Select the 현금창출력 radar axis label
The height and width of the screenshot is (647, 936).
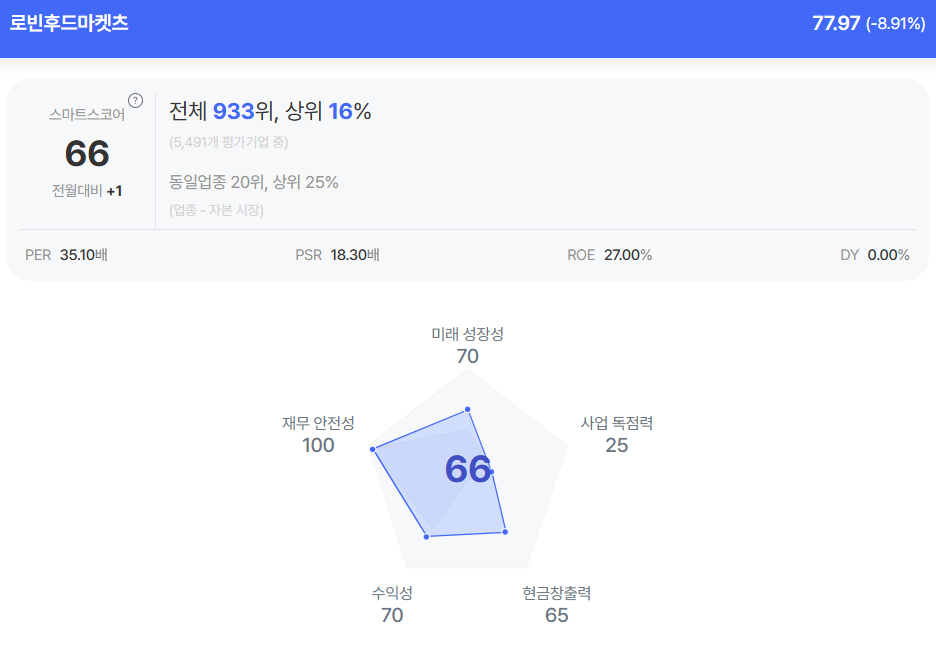pos(557,593)
